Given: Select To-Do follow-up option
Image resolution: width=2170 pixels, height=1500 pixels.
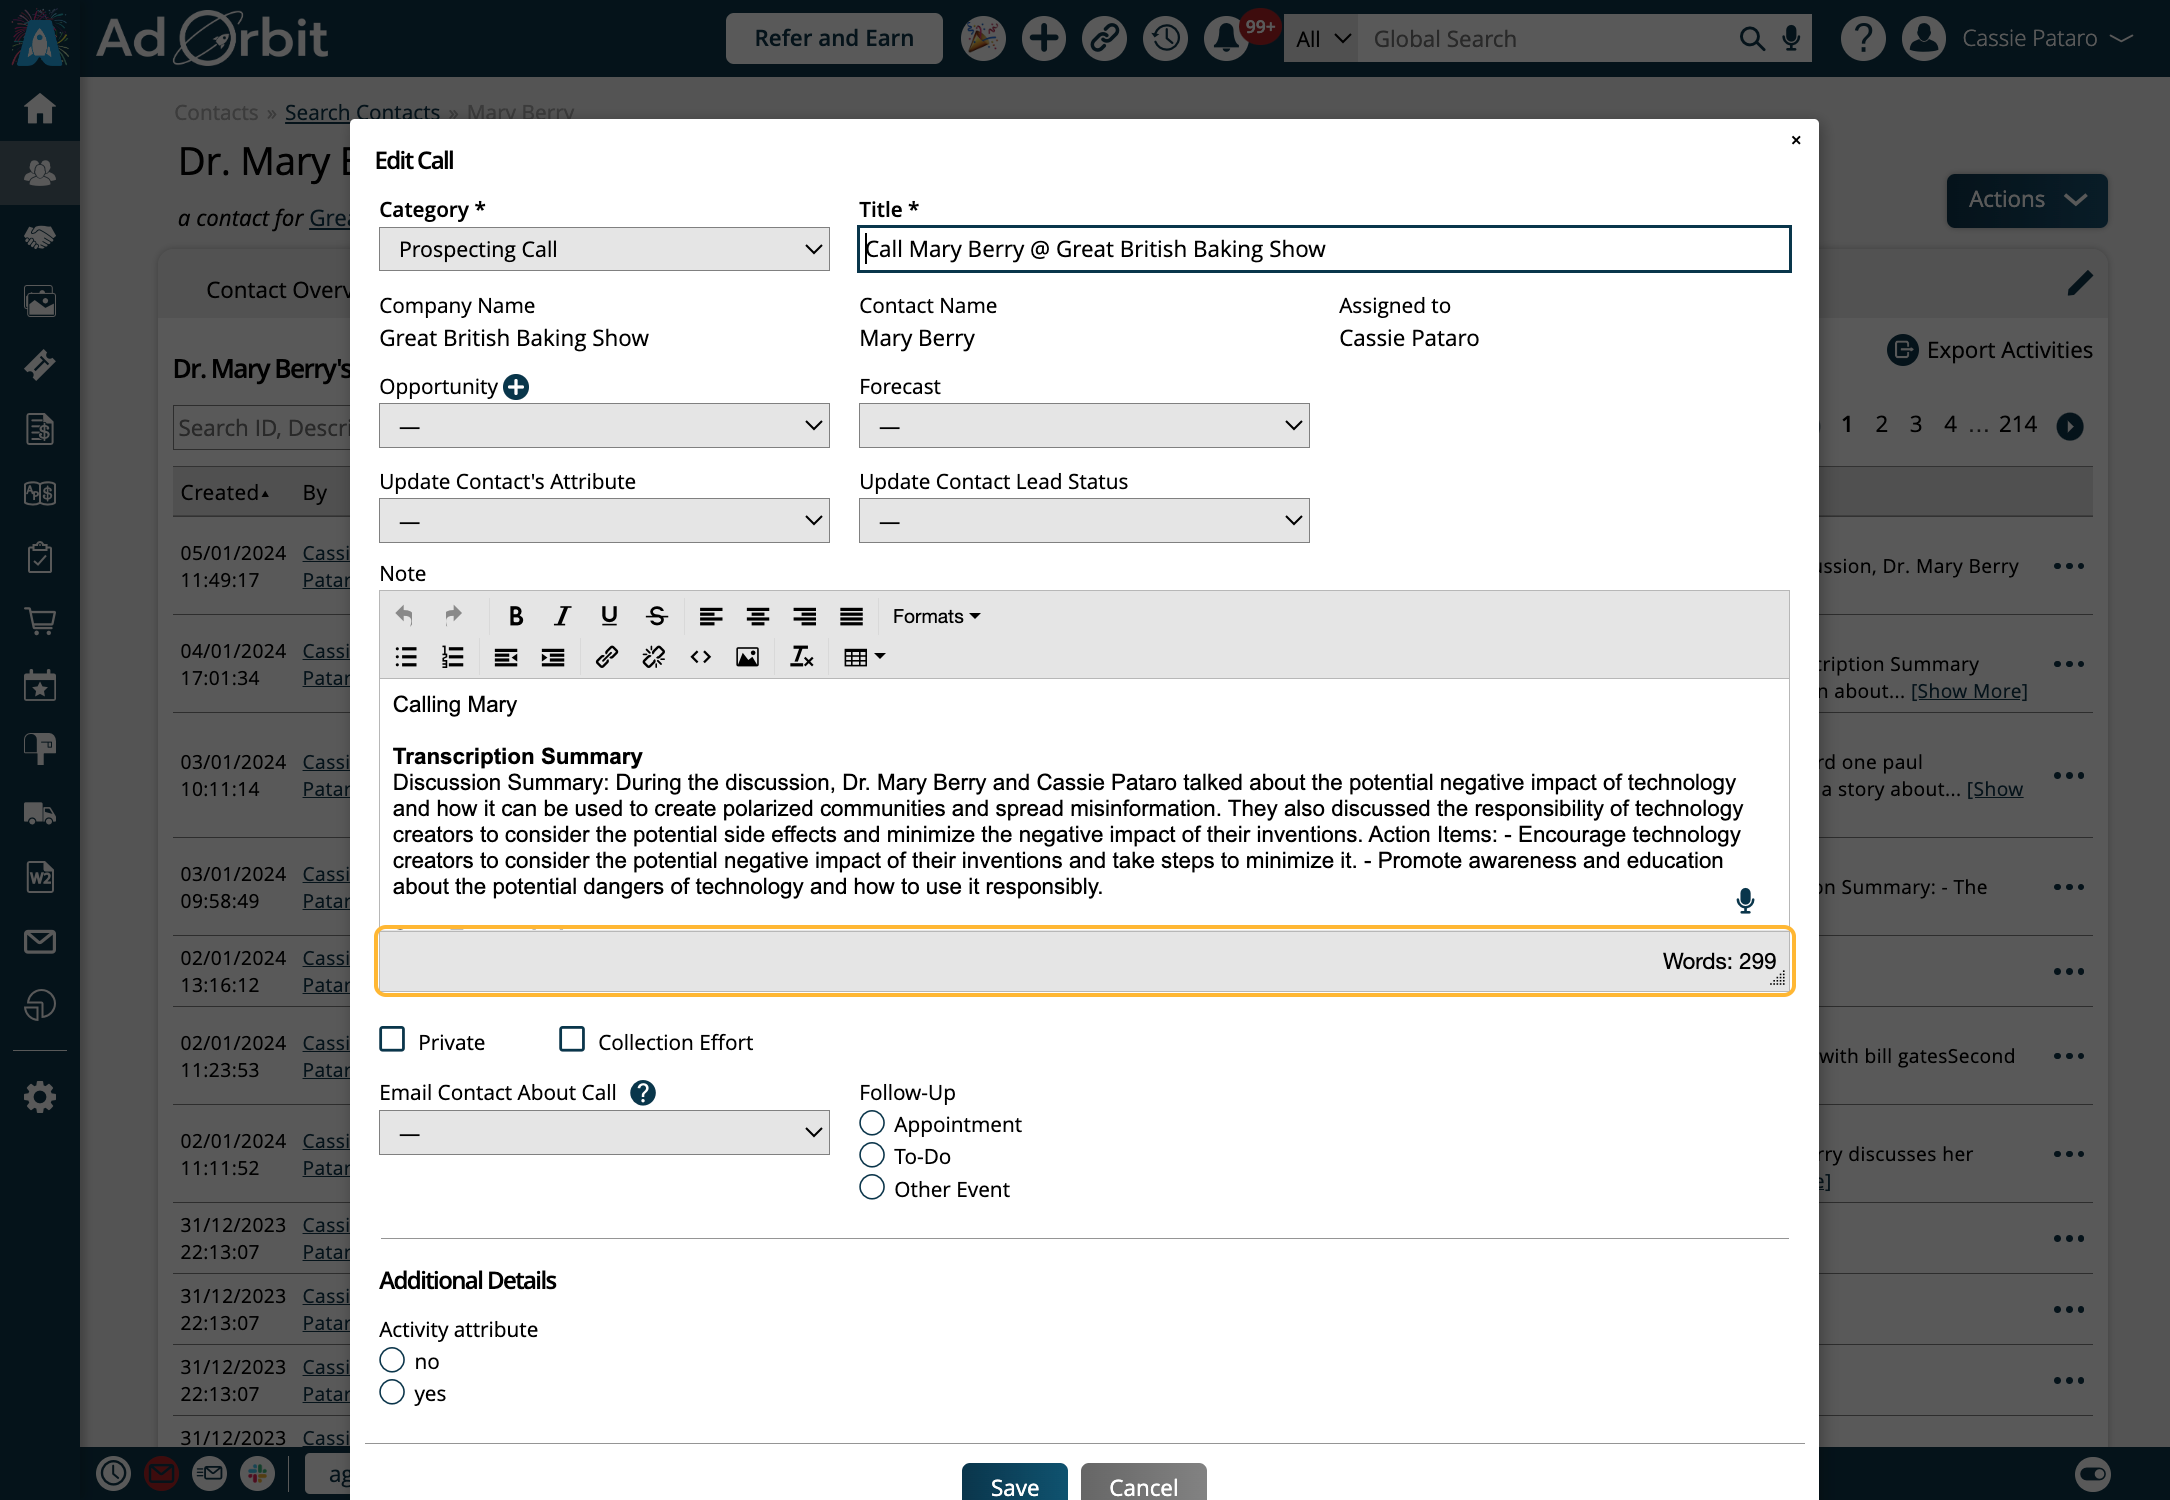Looking at the screenshot, I should coord(872,1155).
